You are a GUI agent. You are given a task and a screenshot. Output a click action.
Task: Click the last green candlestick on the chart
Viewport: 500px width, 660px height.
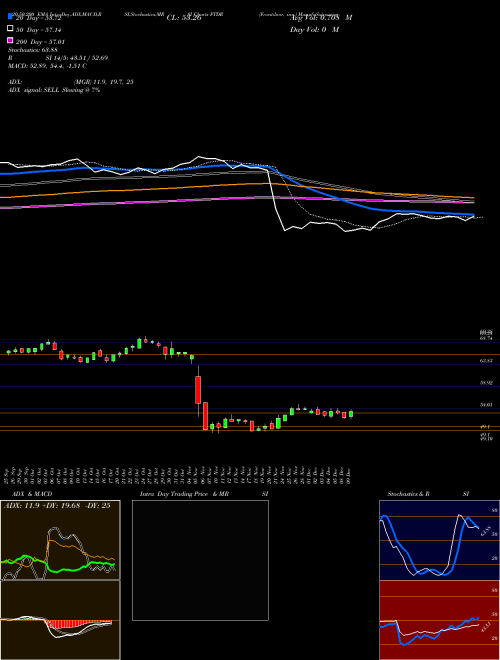pos(351,414)
